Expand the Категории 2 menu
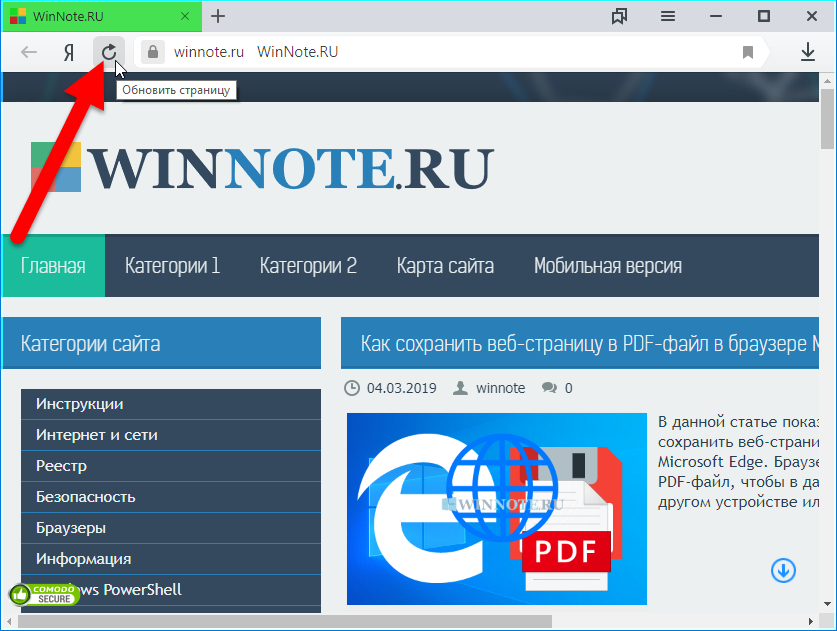This screenshot has height=631, width=837. (308, 266)
